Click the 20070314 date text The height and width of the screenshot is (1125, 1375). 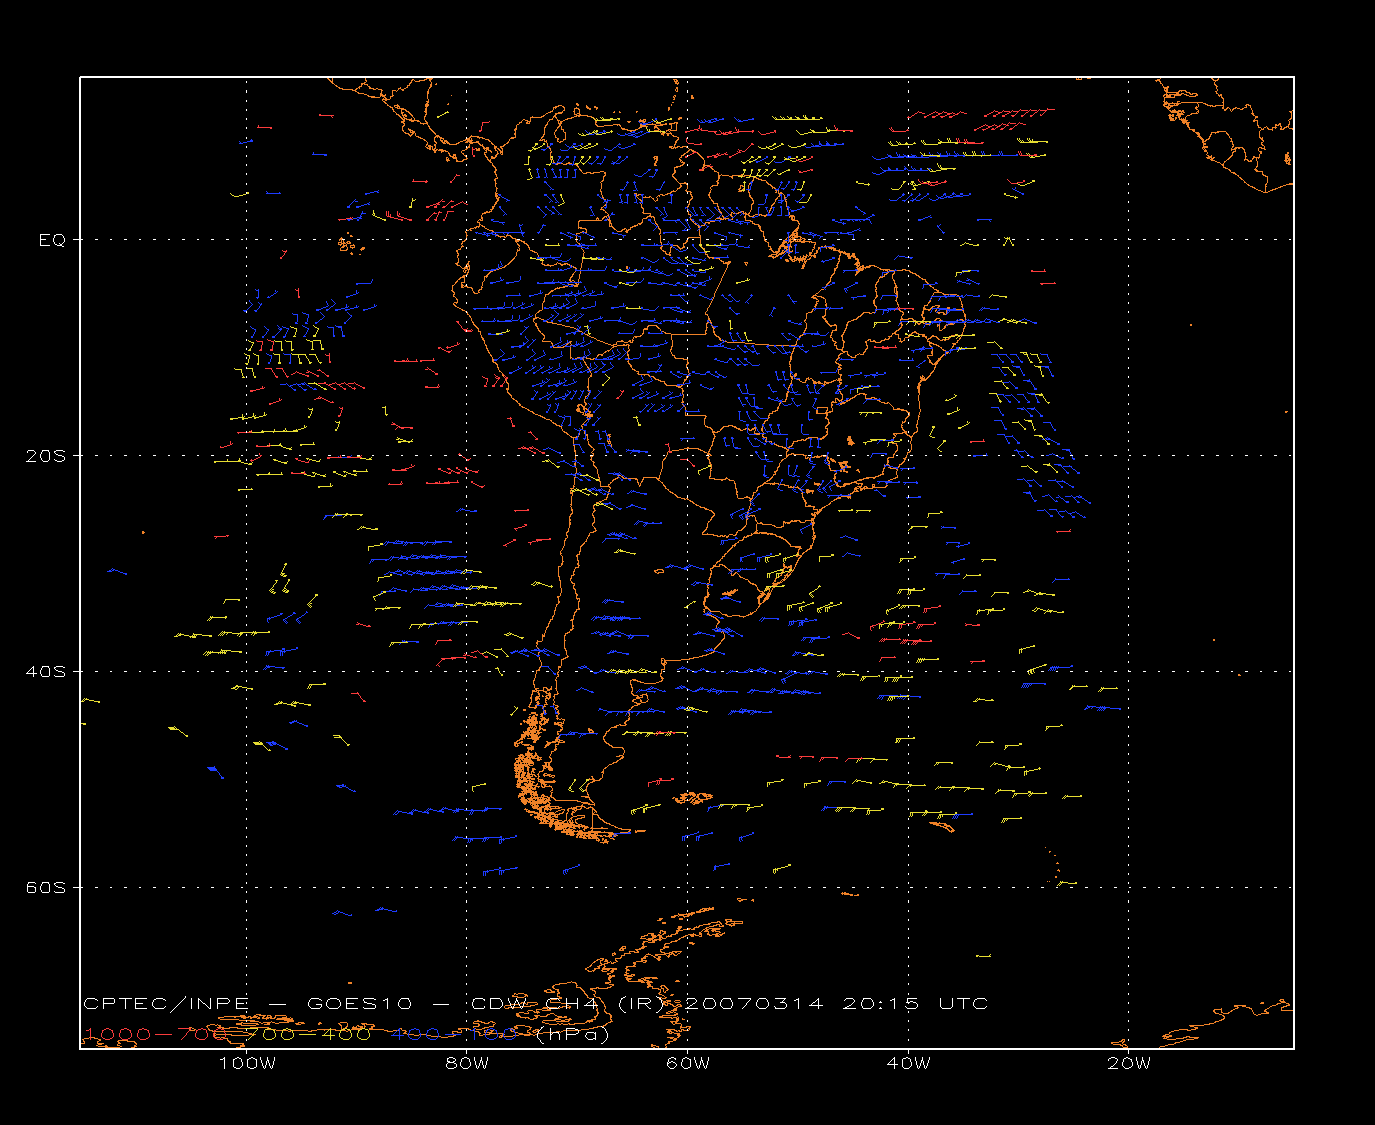coord(755,1004)
